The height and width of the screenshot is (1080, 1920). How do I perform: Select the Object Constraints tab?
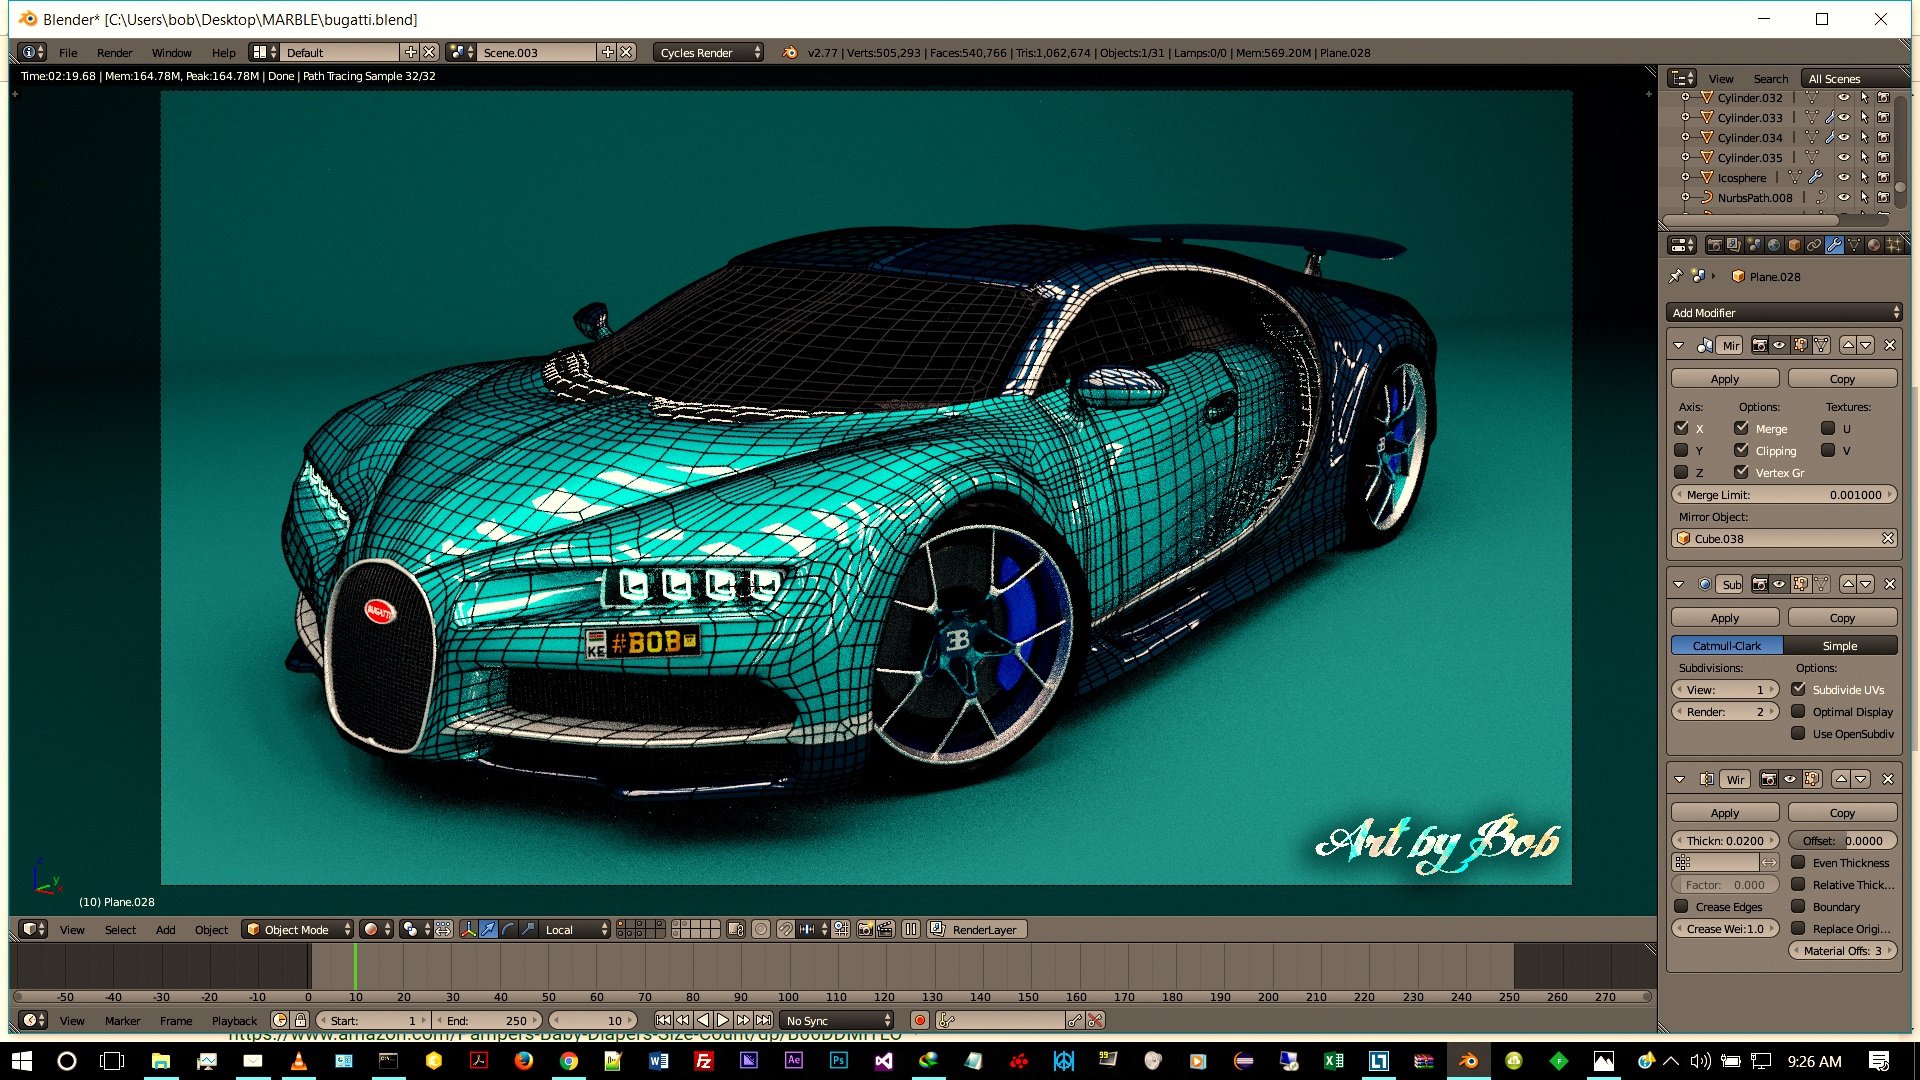[x=1812, y=245]
